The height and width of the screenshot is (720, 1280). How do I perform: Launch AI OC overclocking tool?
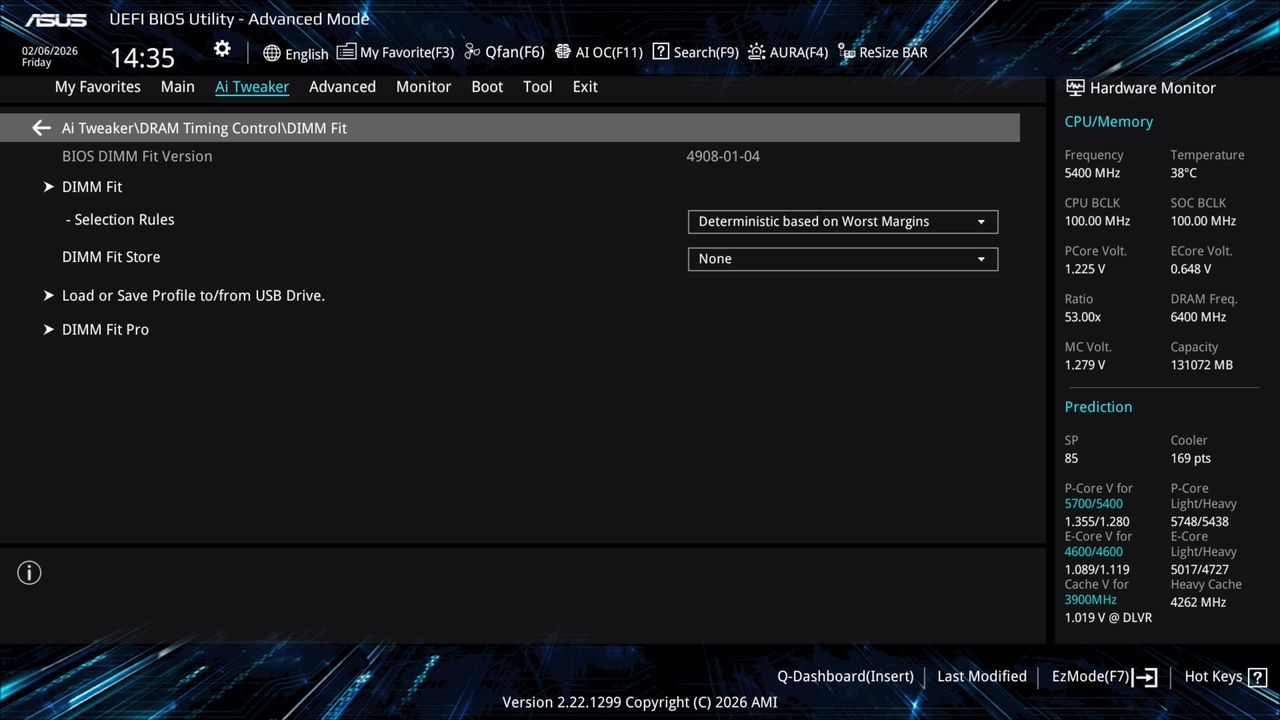(598, 52)
